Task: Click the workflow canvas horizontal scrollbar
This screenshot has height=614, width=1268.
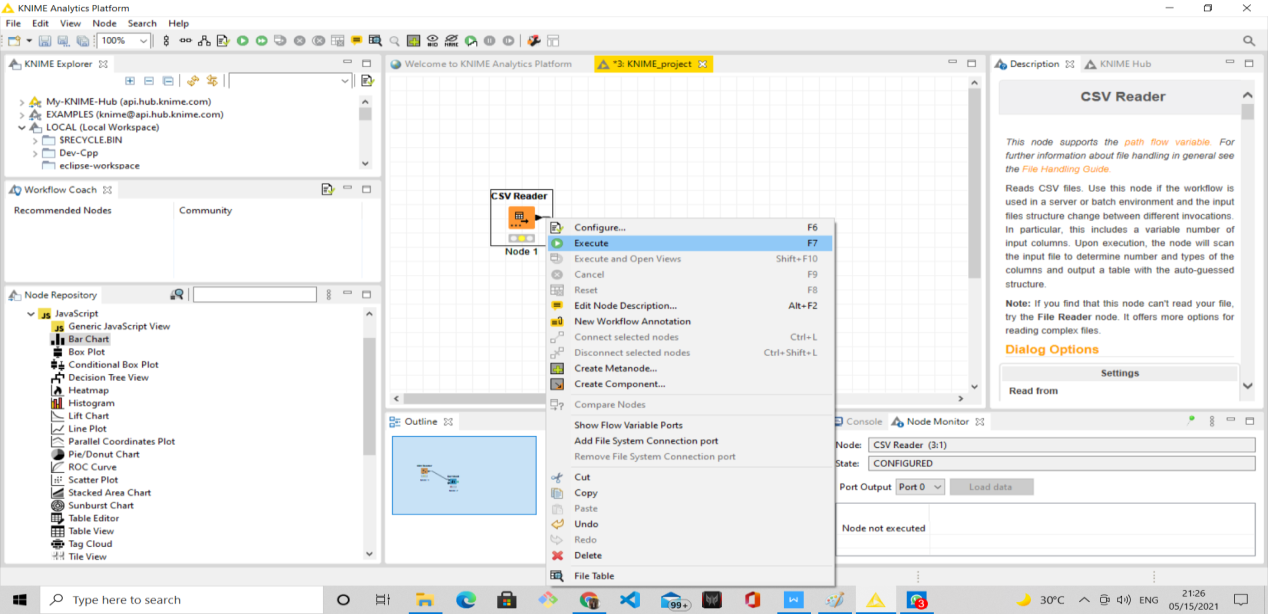Action: coord(678,399)
